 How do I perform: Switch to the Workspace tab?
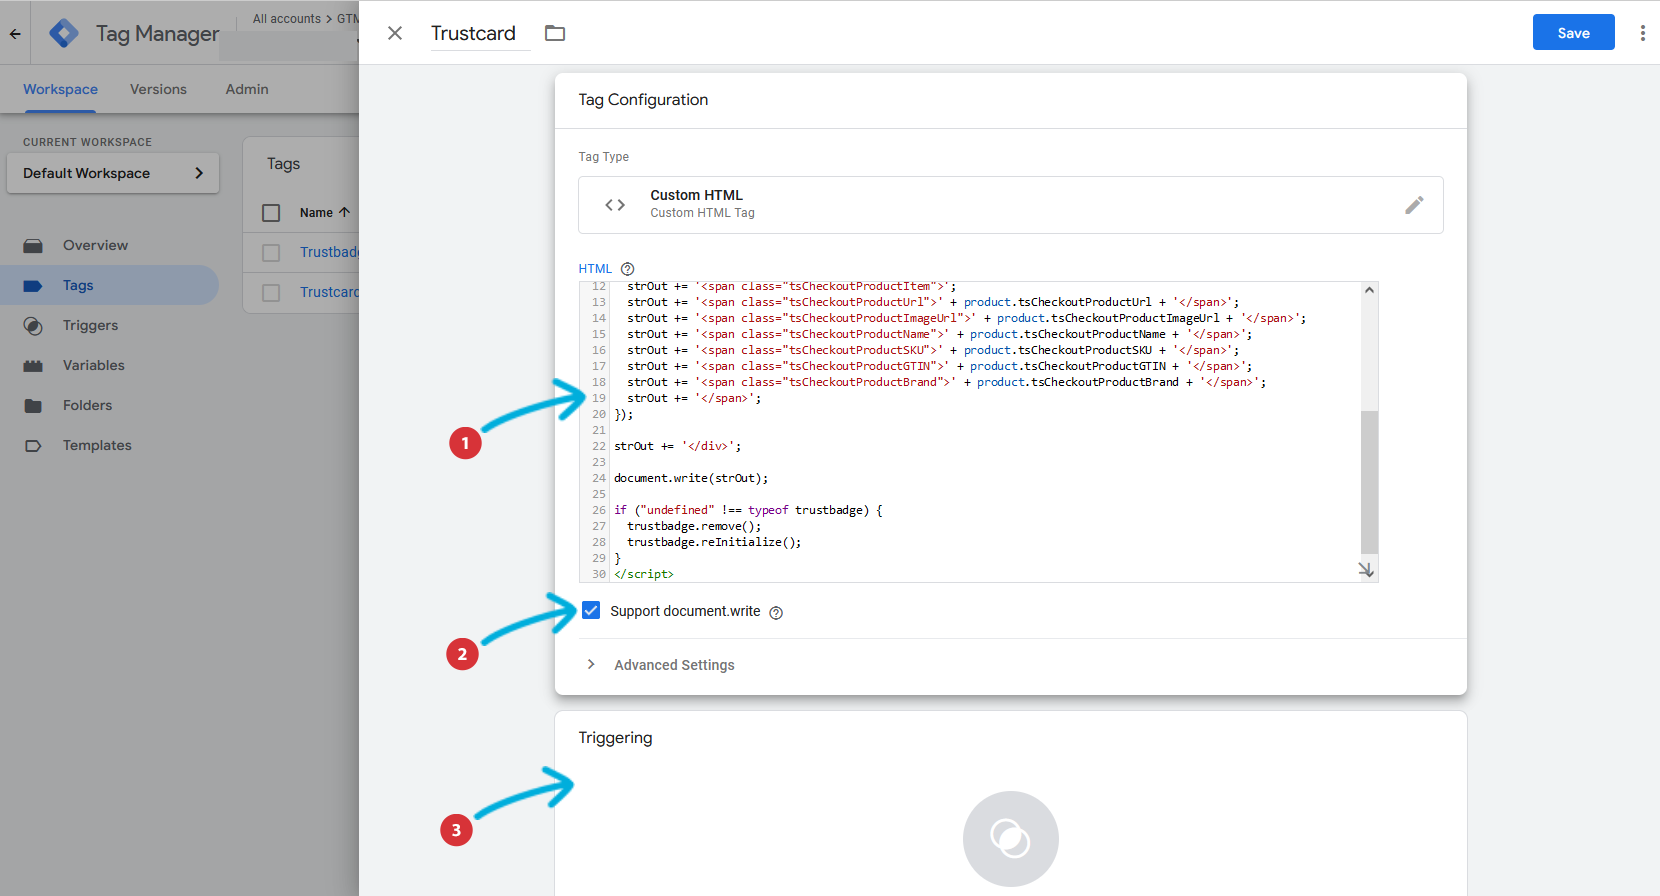pos(60,89)
